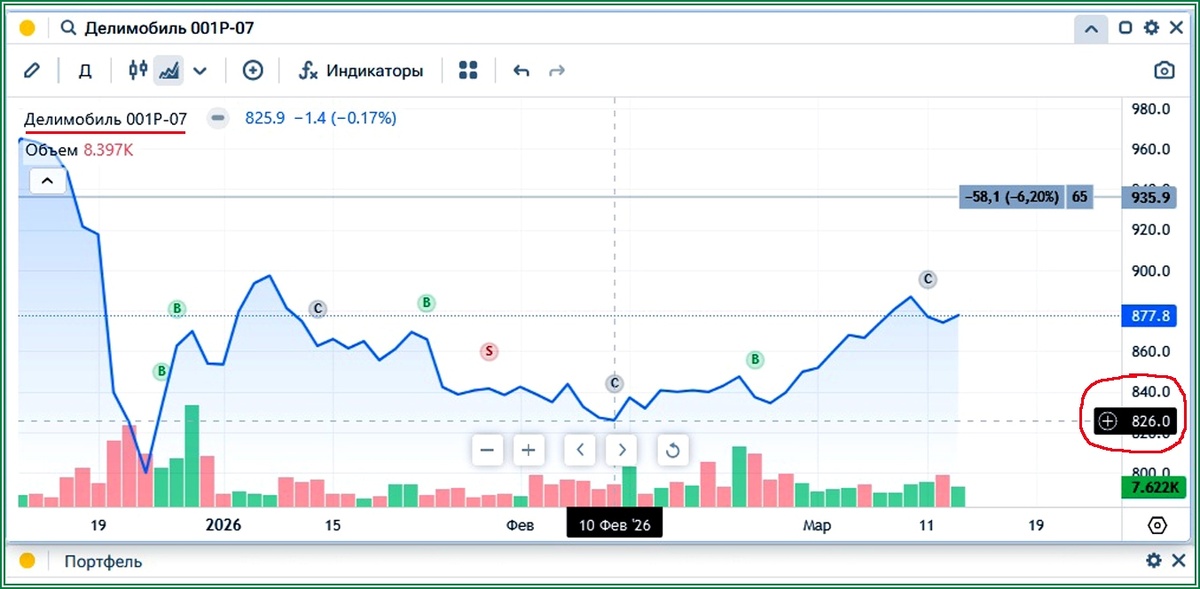Open chart widget settings gear
1200x589 pixels.
click(1151, 28)
